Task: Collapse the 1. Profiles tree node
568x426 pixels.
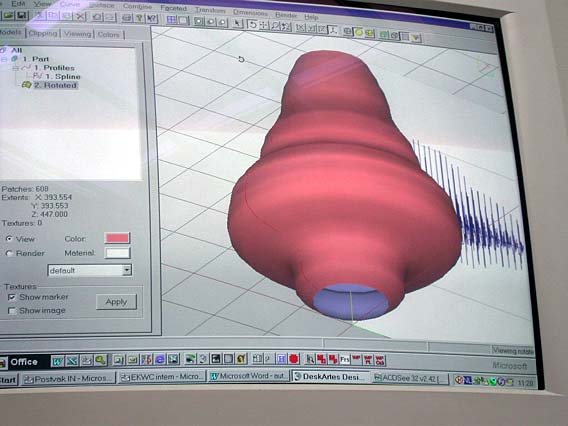Action: pyautogui.click(x=16, y=68)
